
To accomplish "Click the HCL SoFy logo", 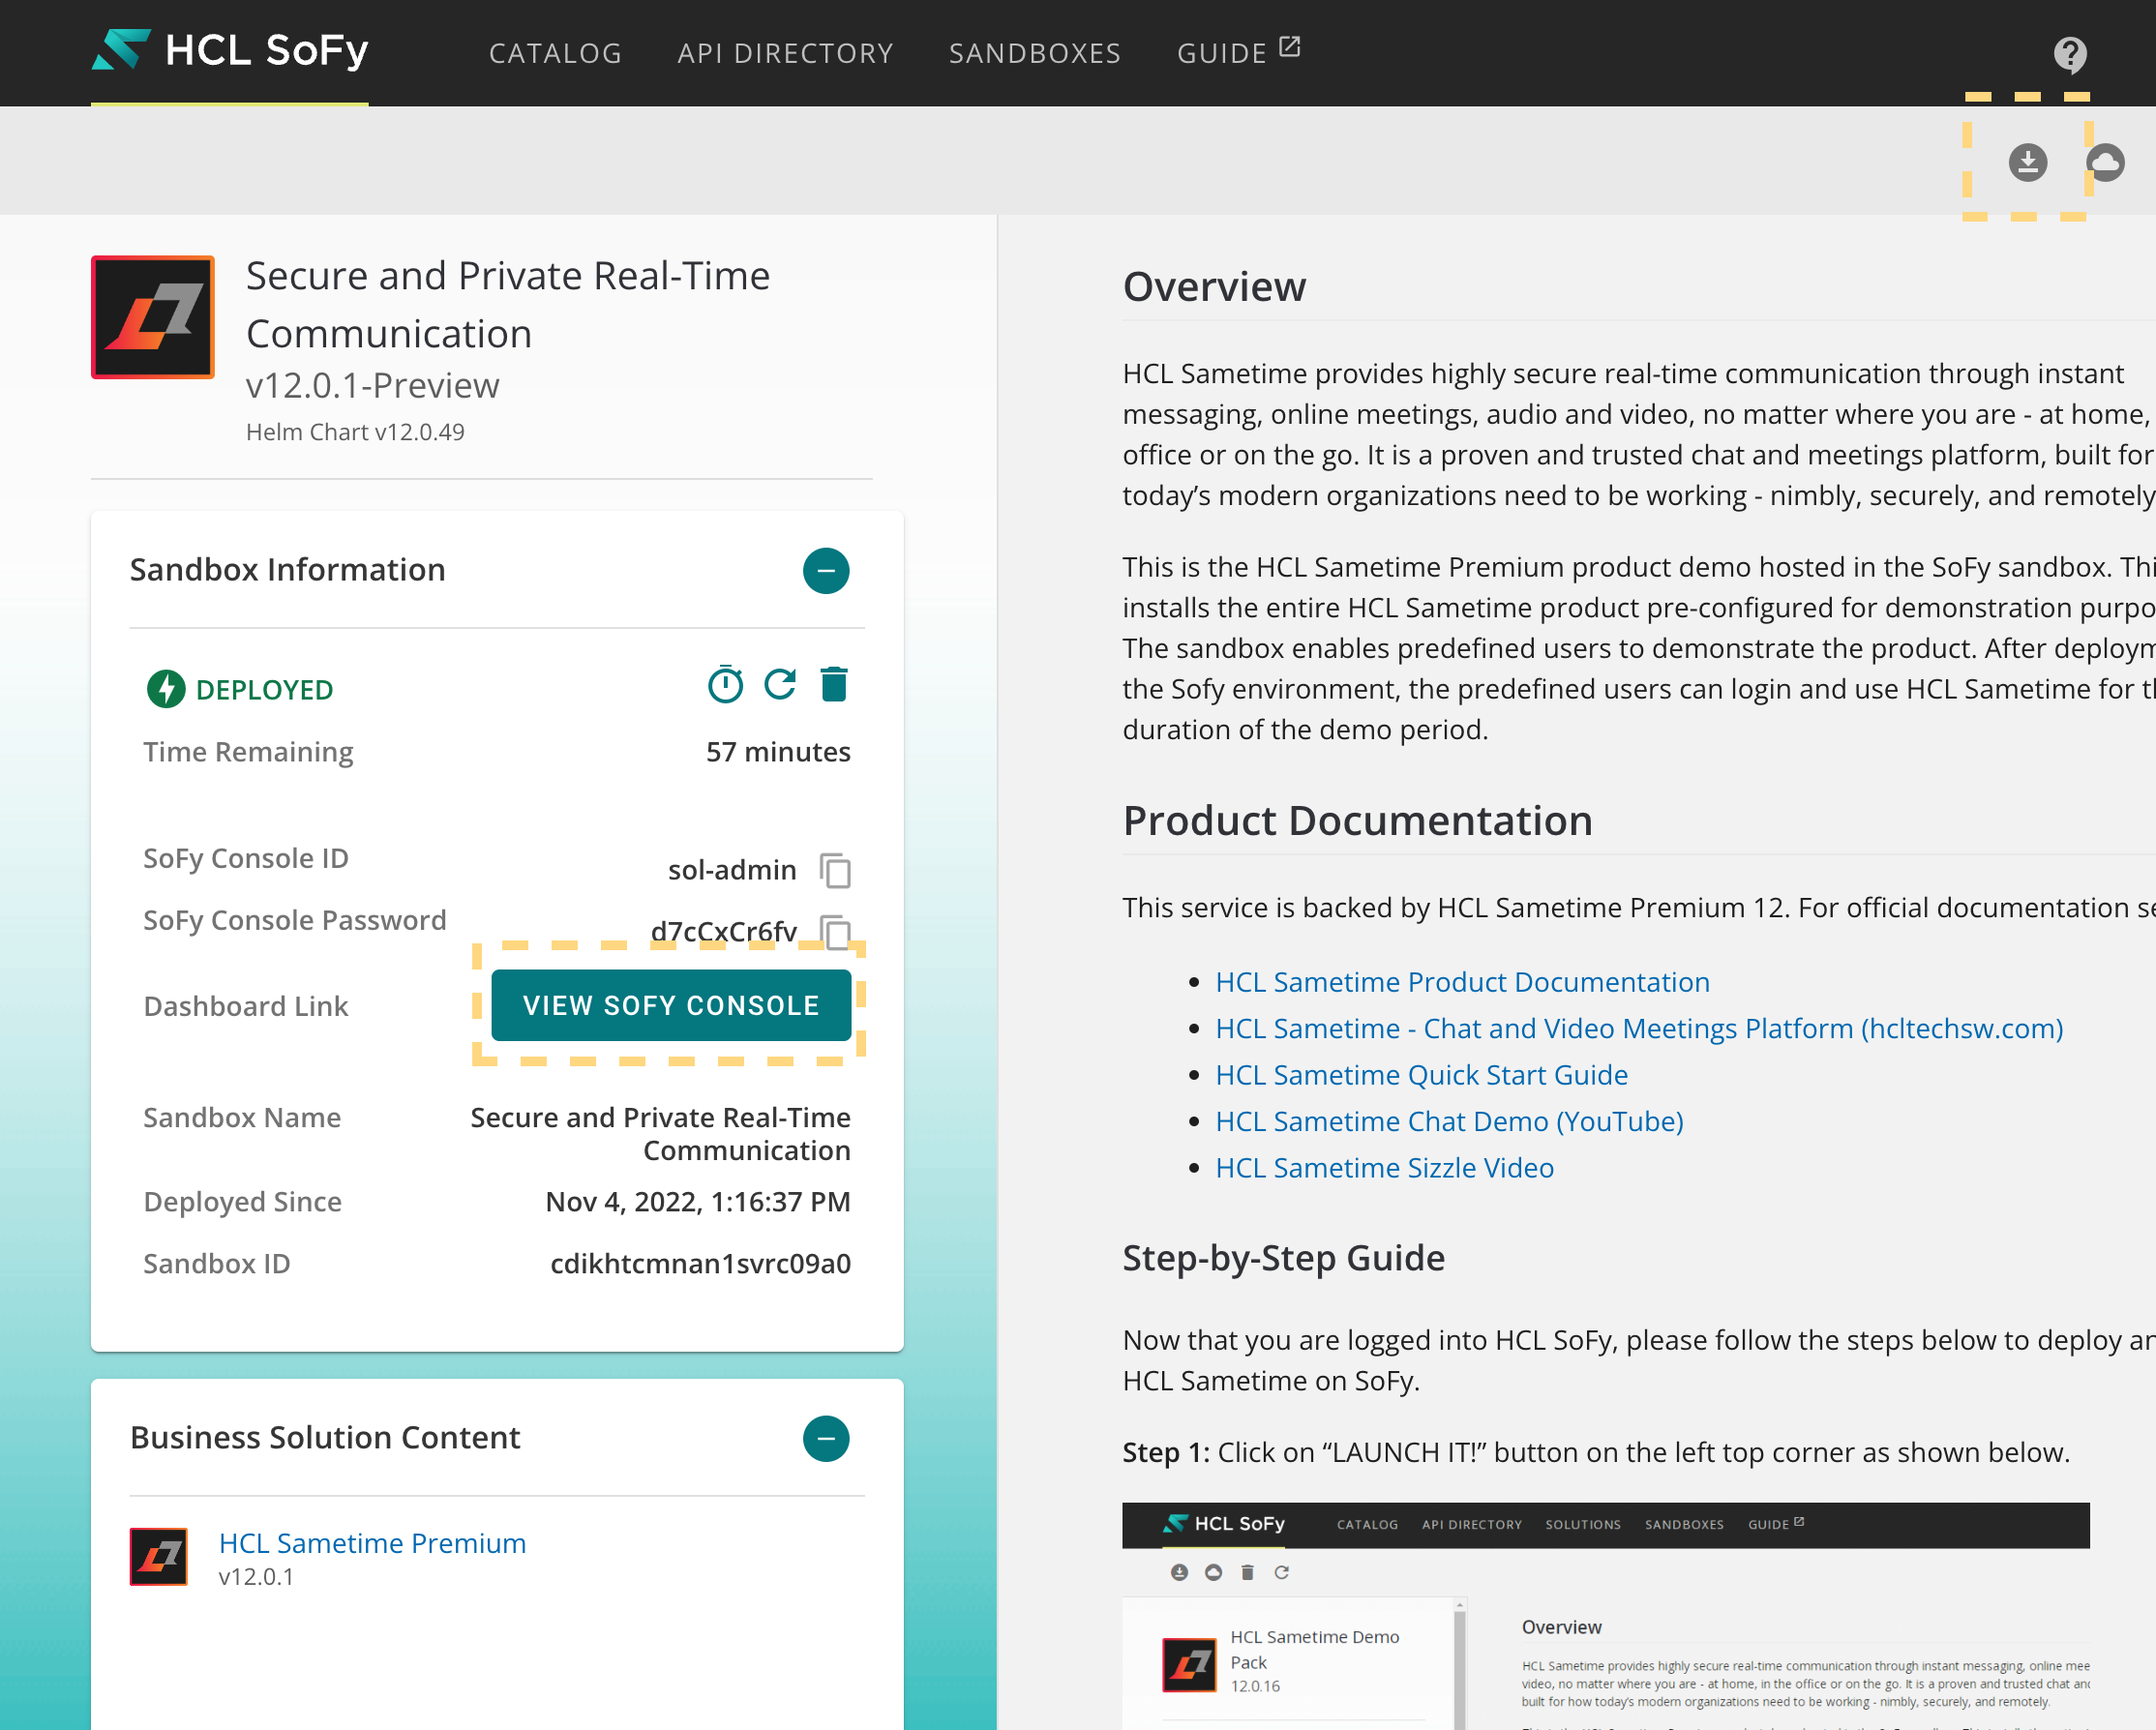I will point(230,50).
